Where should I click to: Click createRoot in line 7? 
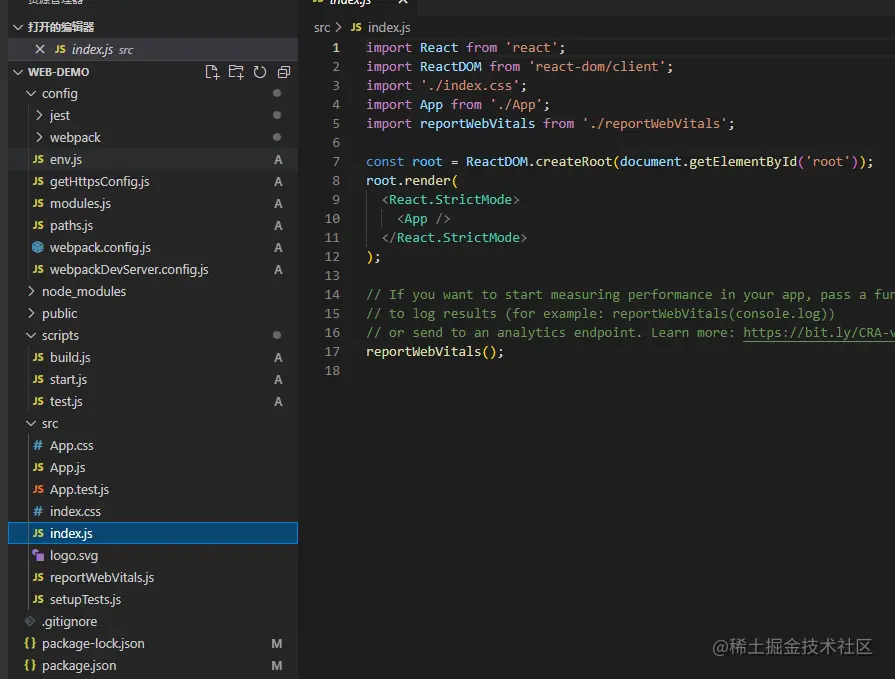(574, 161)
